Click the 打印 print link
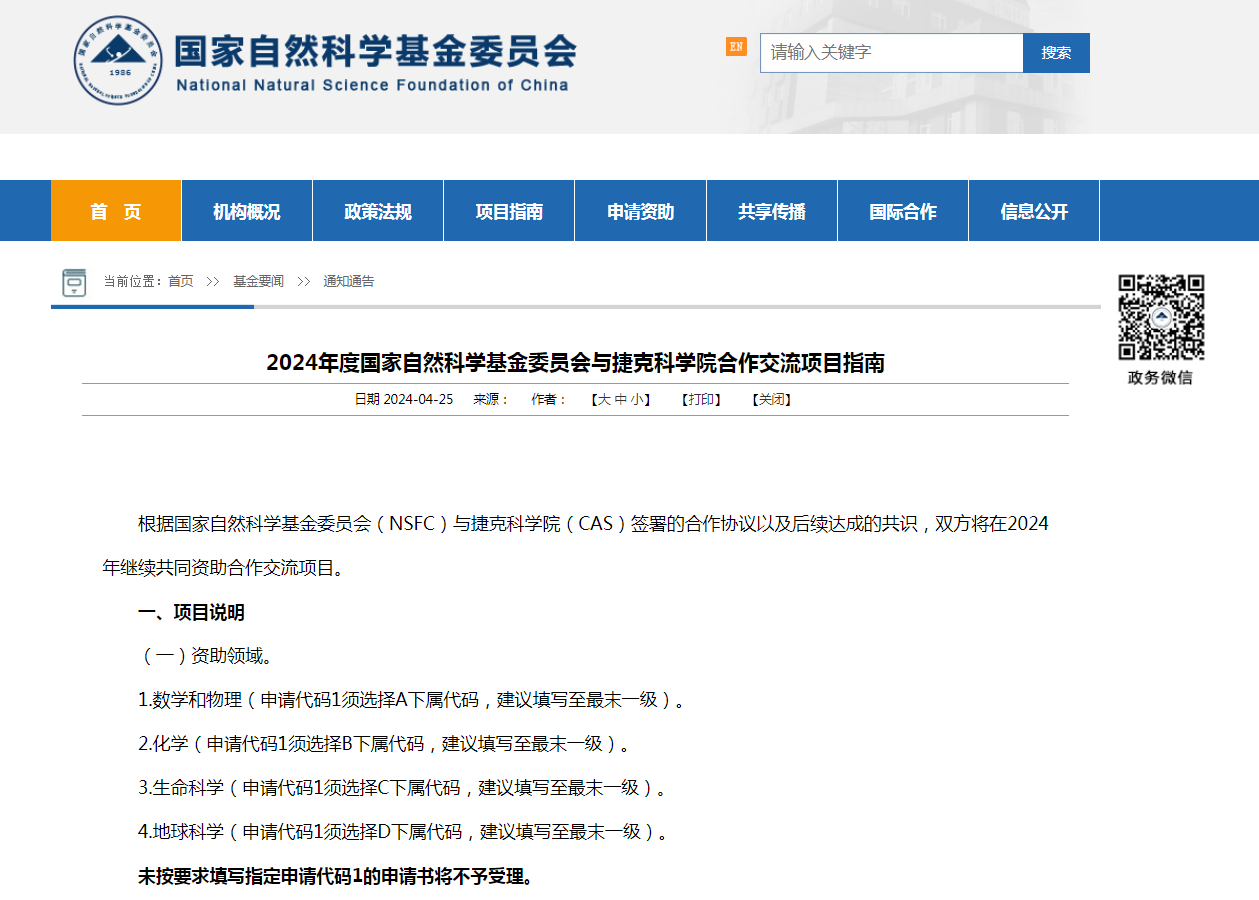 [701, 400]
